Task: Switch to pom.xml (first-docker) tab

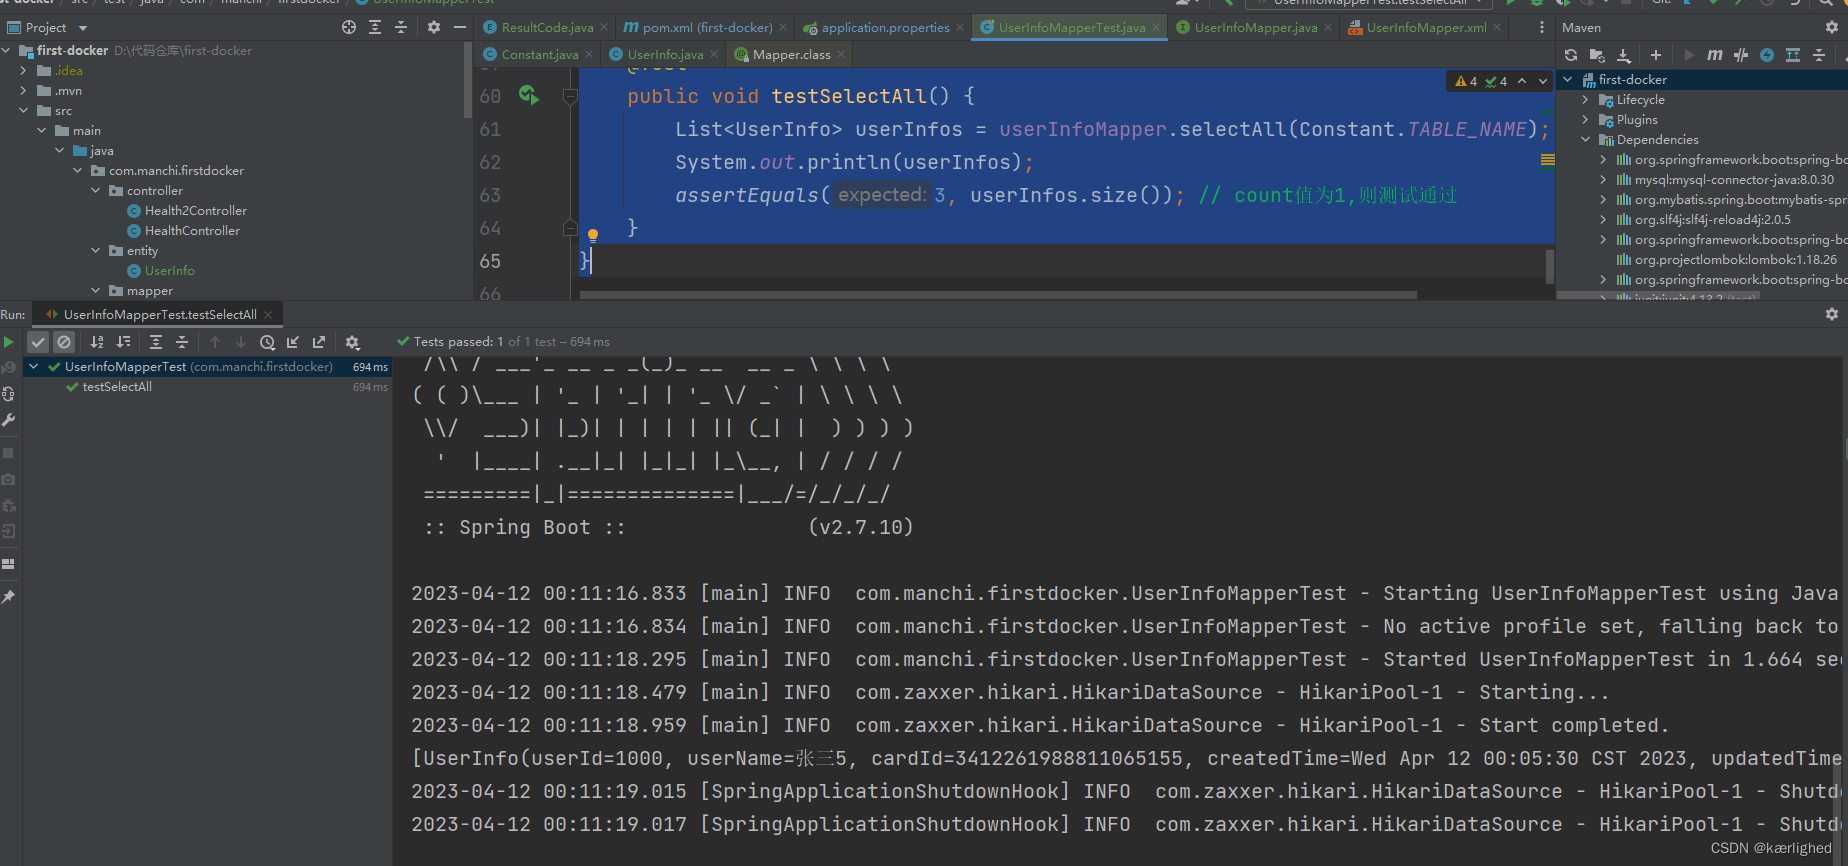Action: (x=706, y=27)
